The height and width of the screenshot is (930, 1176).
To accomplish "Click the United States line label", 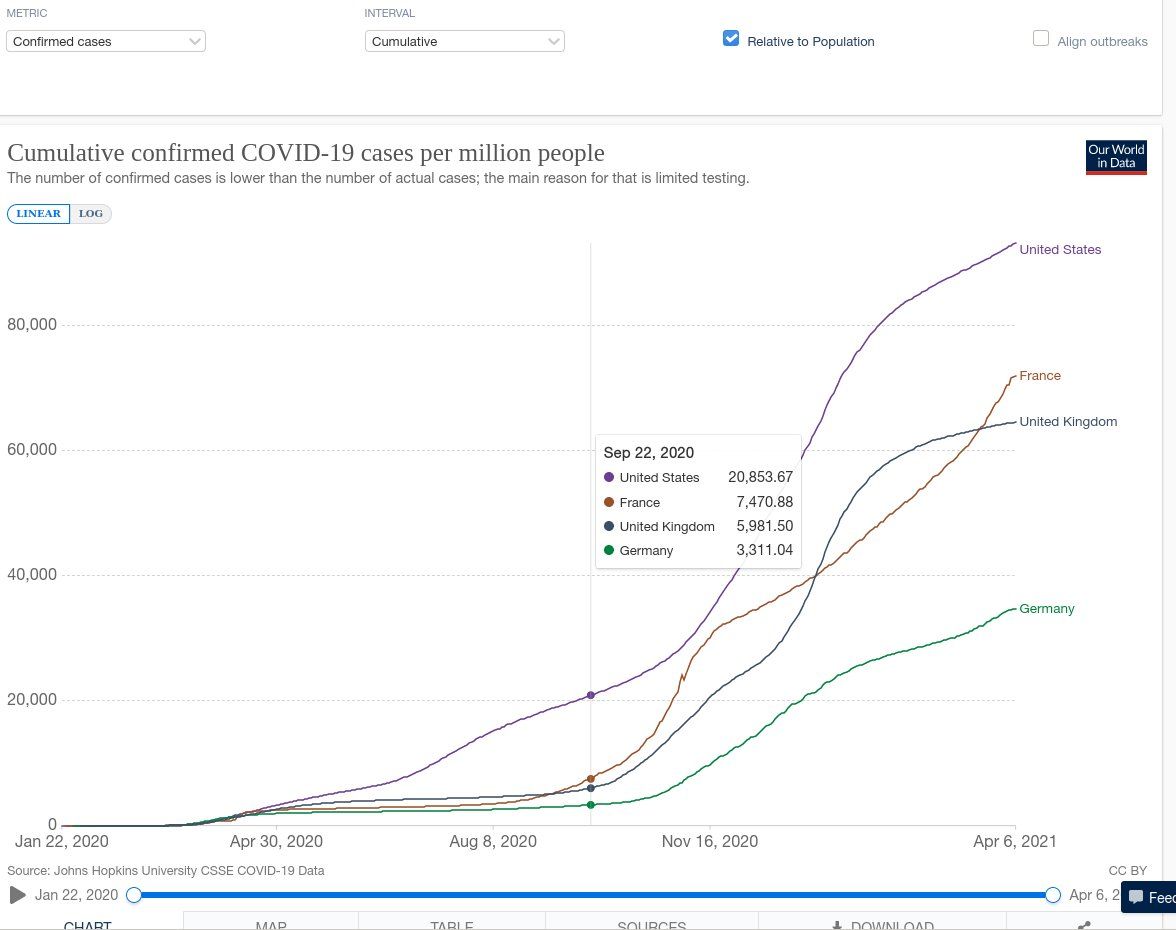I will pyautogui.click(x=1060, y=250).
